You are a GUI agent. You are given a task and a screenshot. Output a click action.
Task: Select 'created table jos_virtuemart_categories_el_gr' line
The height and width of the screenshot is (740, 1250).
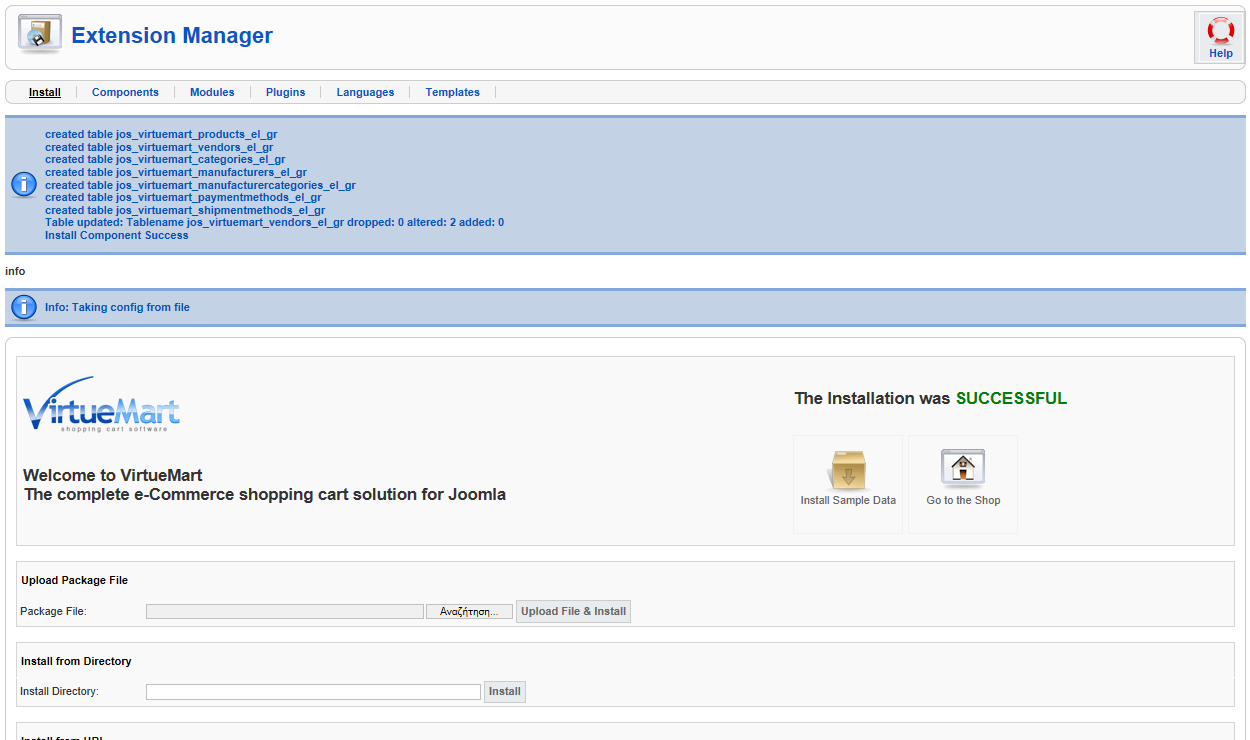point(165,159)
